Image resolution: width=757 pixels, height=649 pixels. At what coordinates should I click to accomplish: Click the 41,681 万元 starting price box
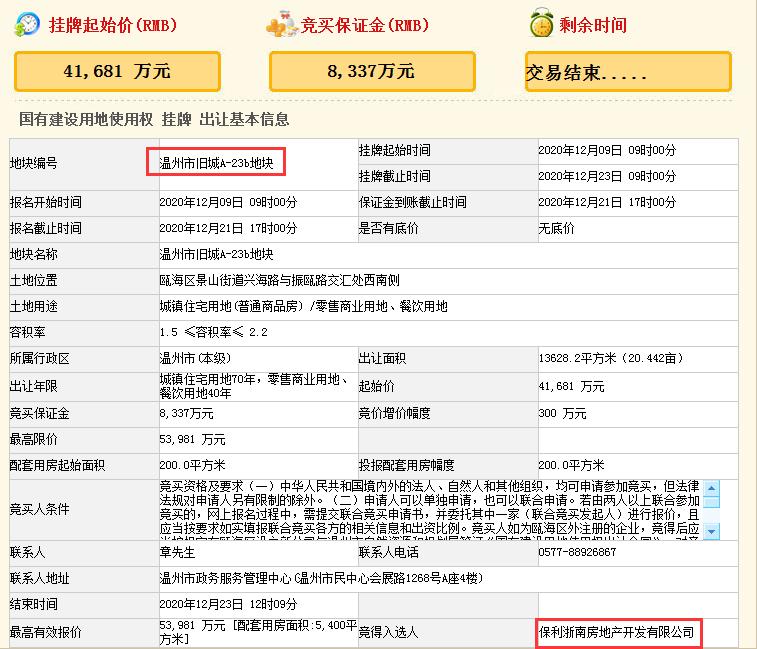[x=117, y=71]
